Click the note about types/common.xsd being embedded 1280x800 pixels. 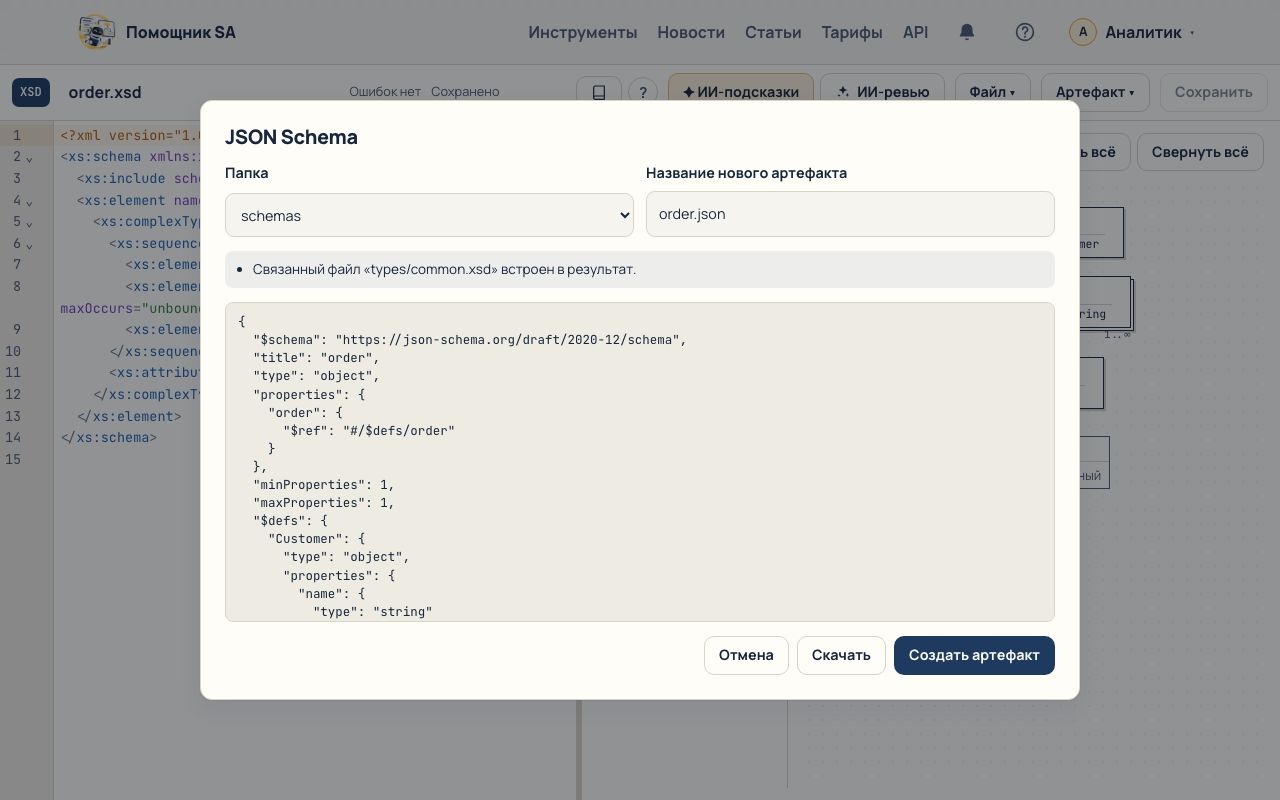(x=640, y=269)
